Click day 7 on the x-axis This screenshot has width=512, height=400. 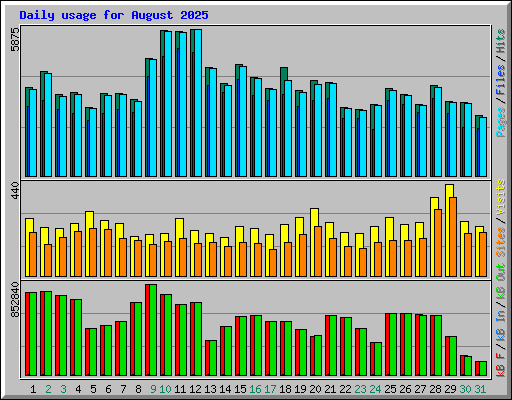point(123,389)
